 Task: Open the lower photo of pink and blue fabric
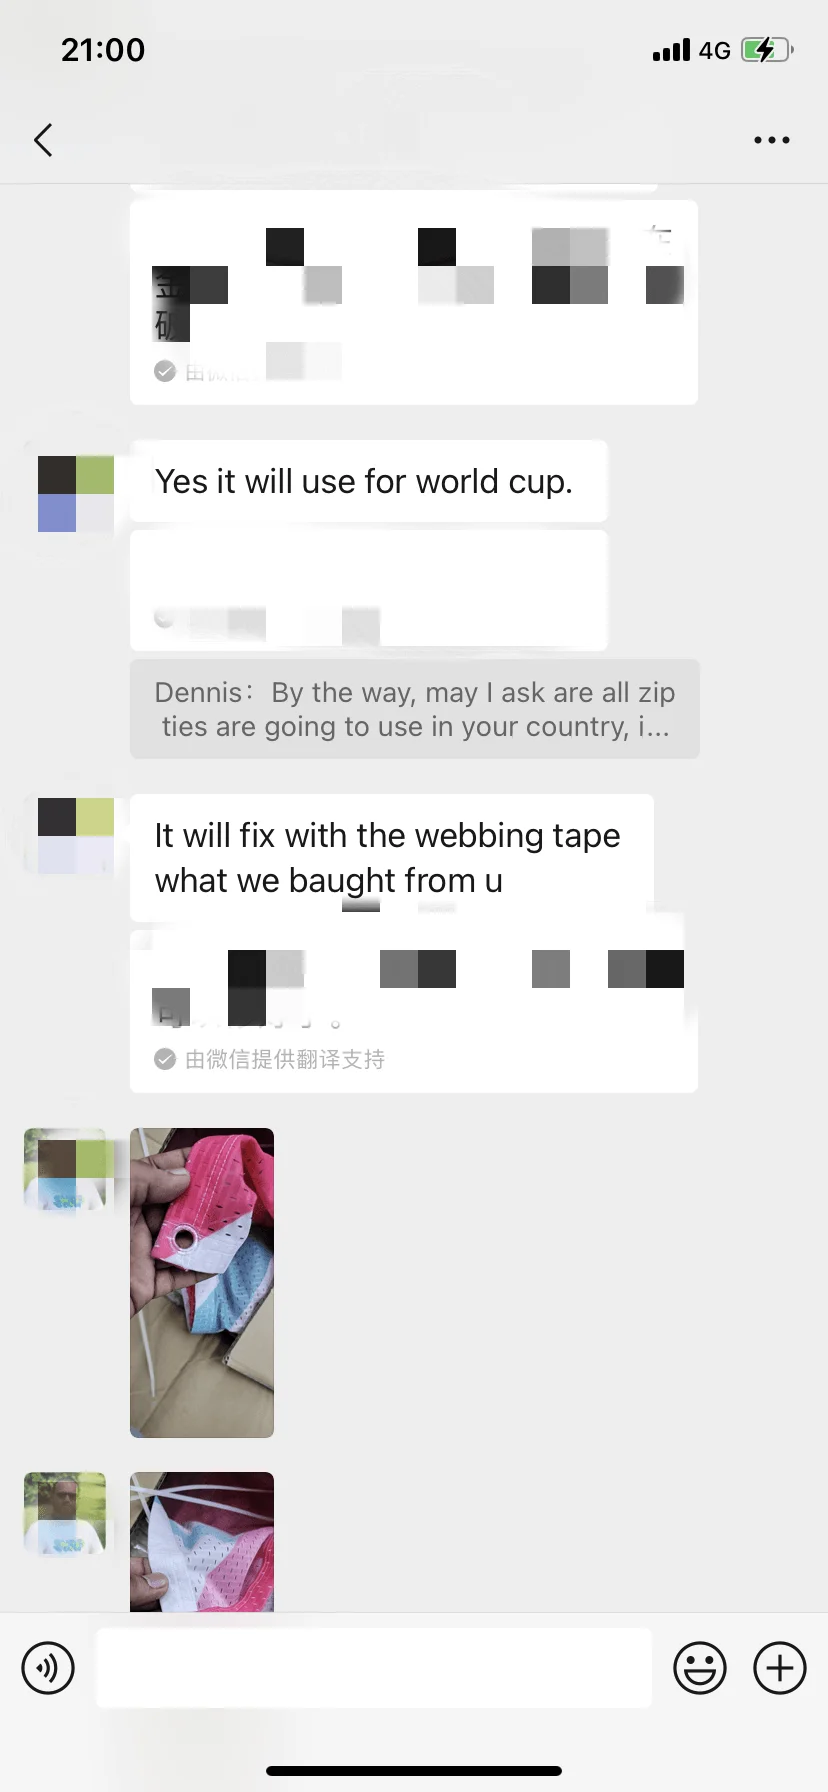202,1541
